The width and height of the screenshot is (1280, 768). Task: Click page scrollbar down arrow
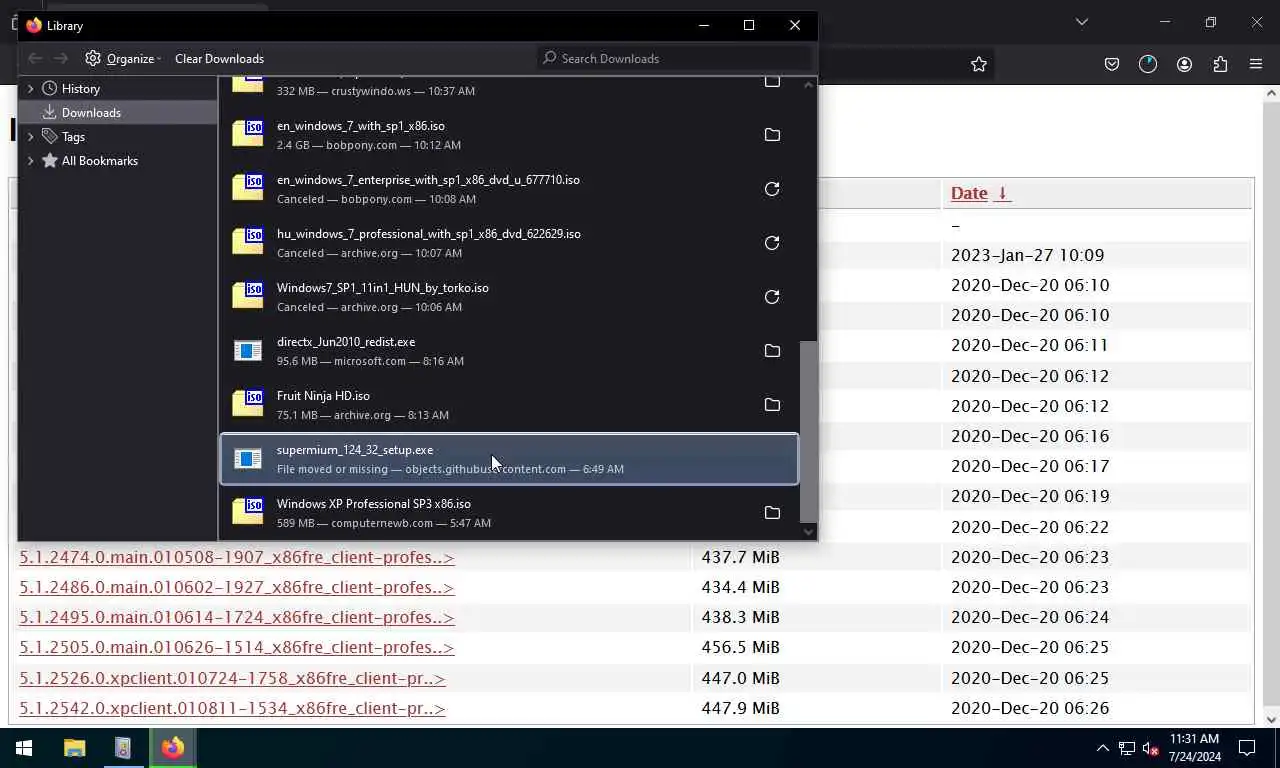(1271, 718)
